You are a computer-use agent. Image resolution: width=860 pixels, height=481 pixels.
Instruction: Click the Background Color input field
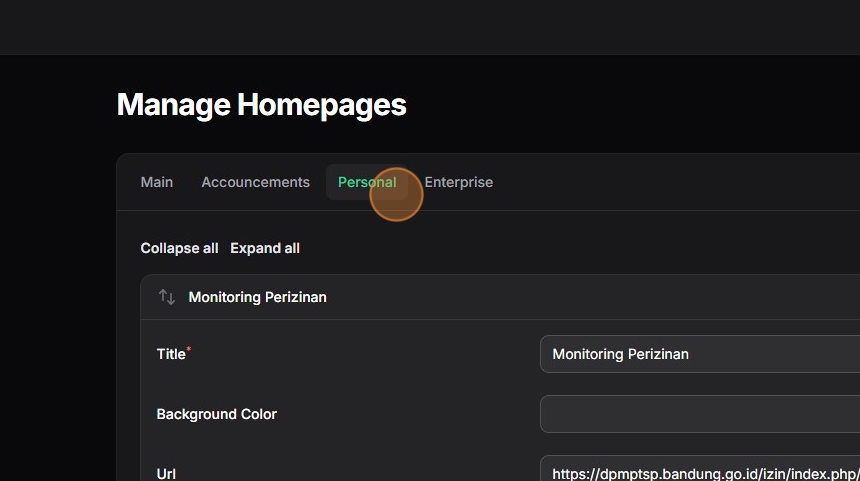coord(700,414)
